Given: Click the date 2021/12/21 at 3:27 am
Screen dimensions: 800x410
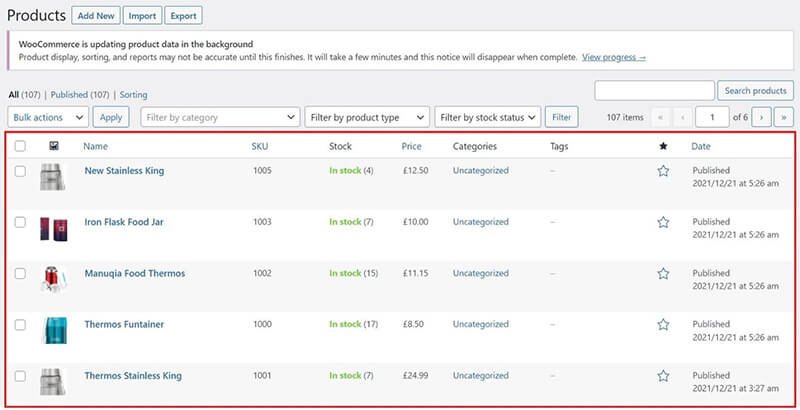Looking at the screenshot, I should pyautogui.click(x=735, y=389).
